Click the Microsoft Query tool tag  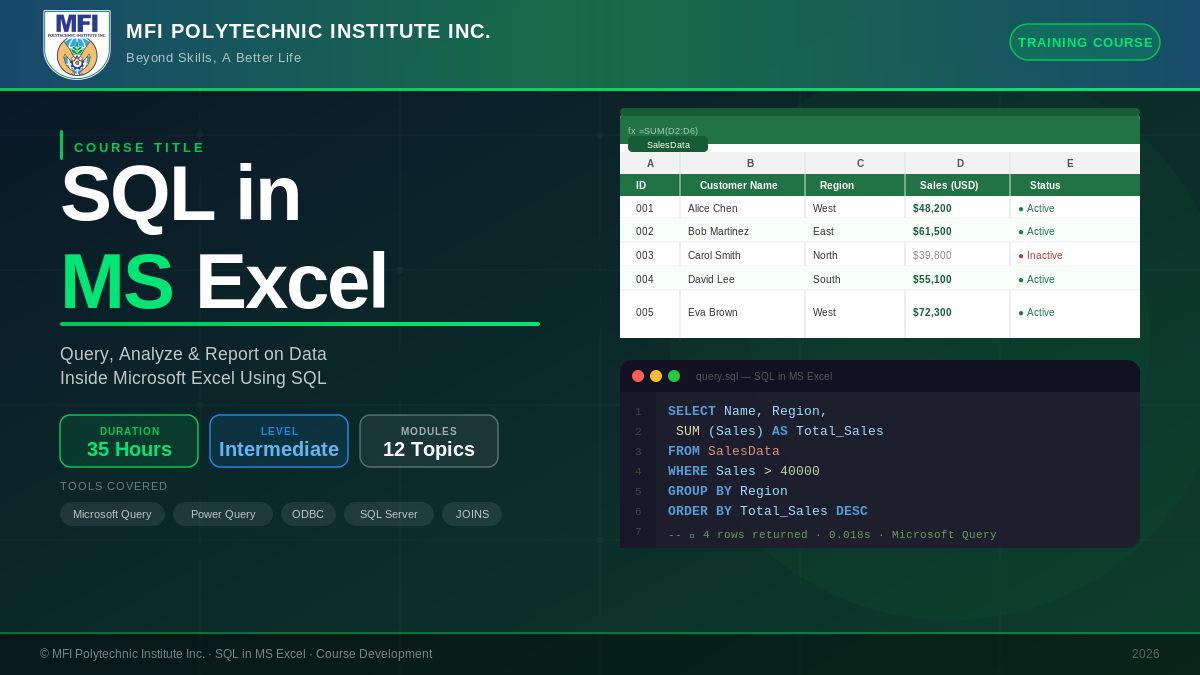[x=112, y=514]
